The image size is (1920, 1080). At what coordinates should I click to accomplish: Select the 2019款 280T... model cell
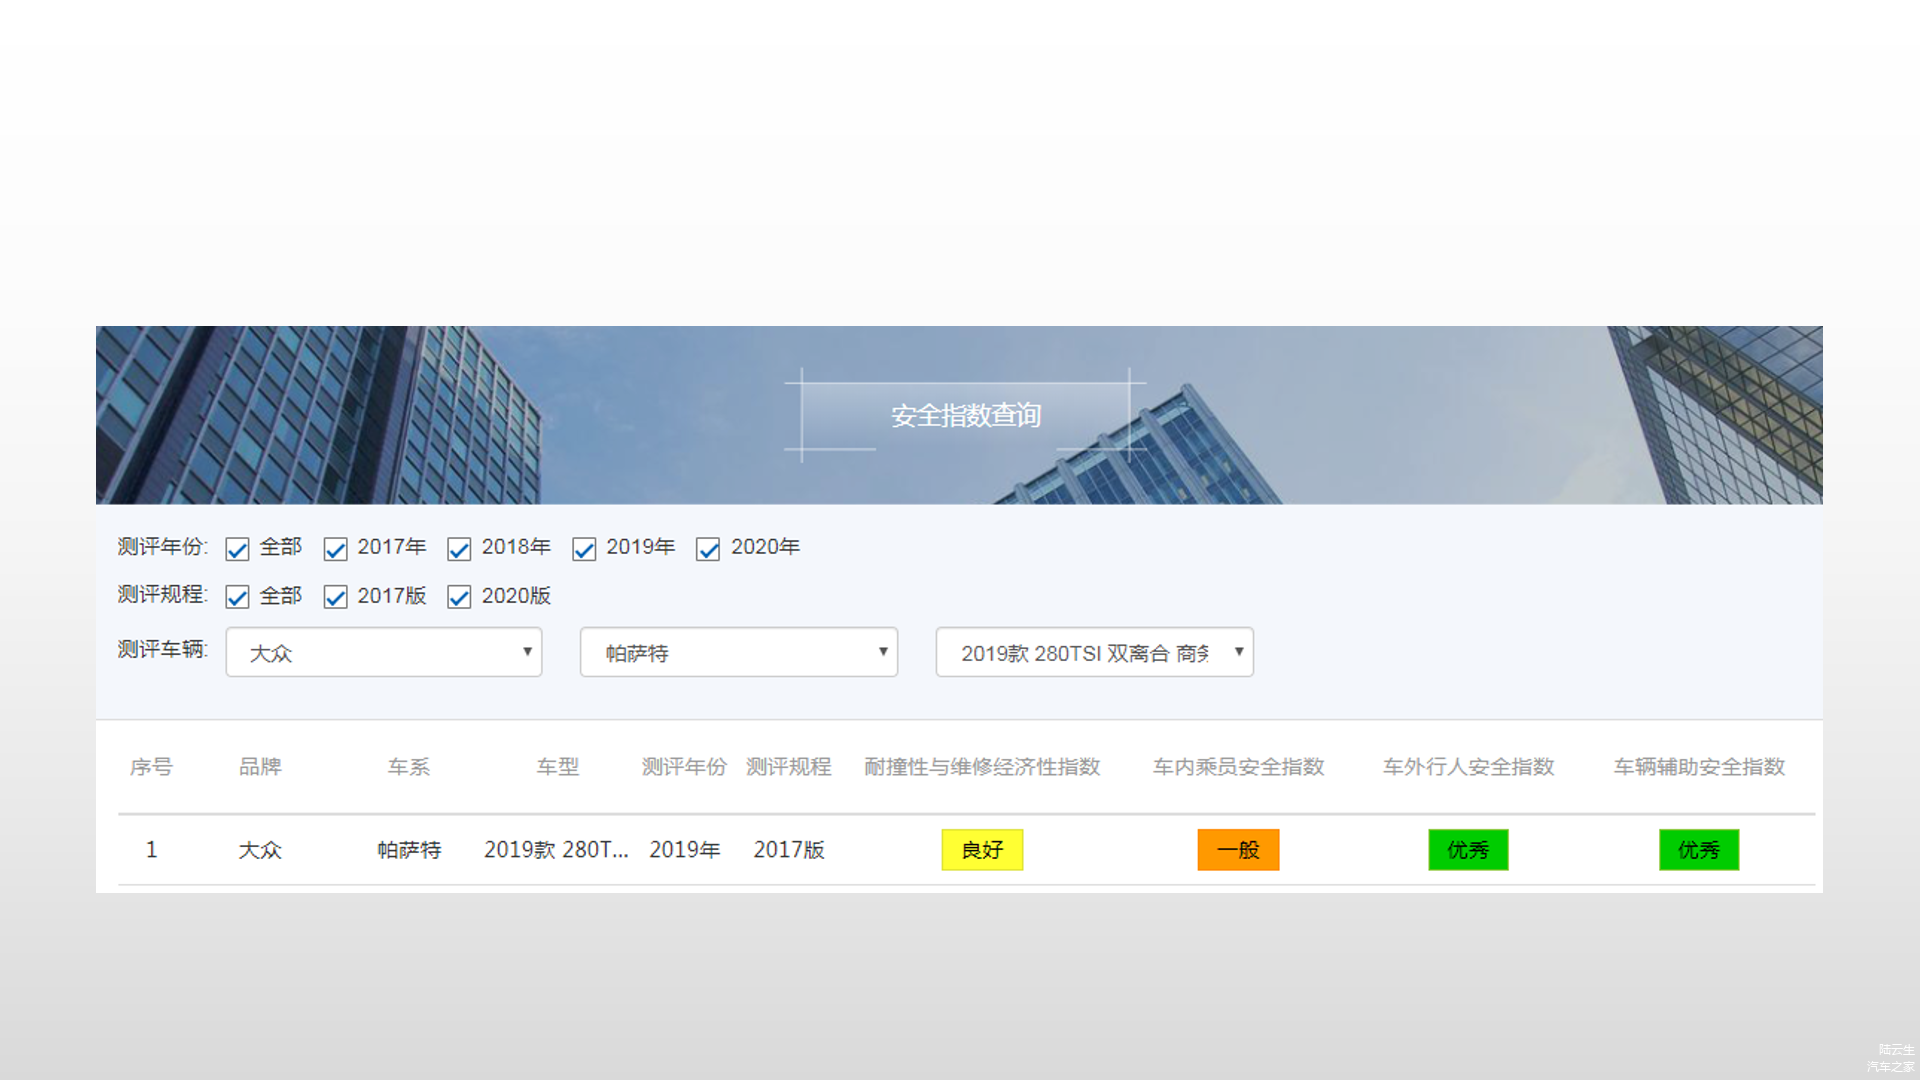coord(557,850)
